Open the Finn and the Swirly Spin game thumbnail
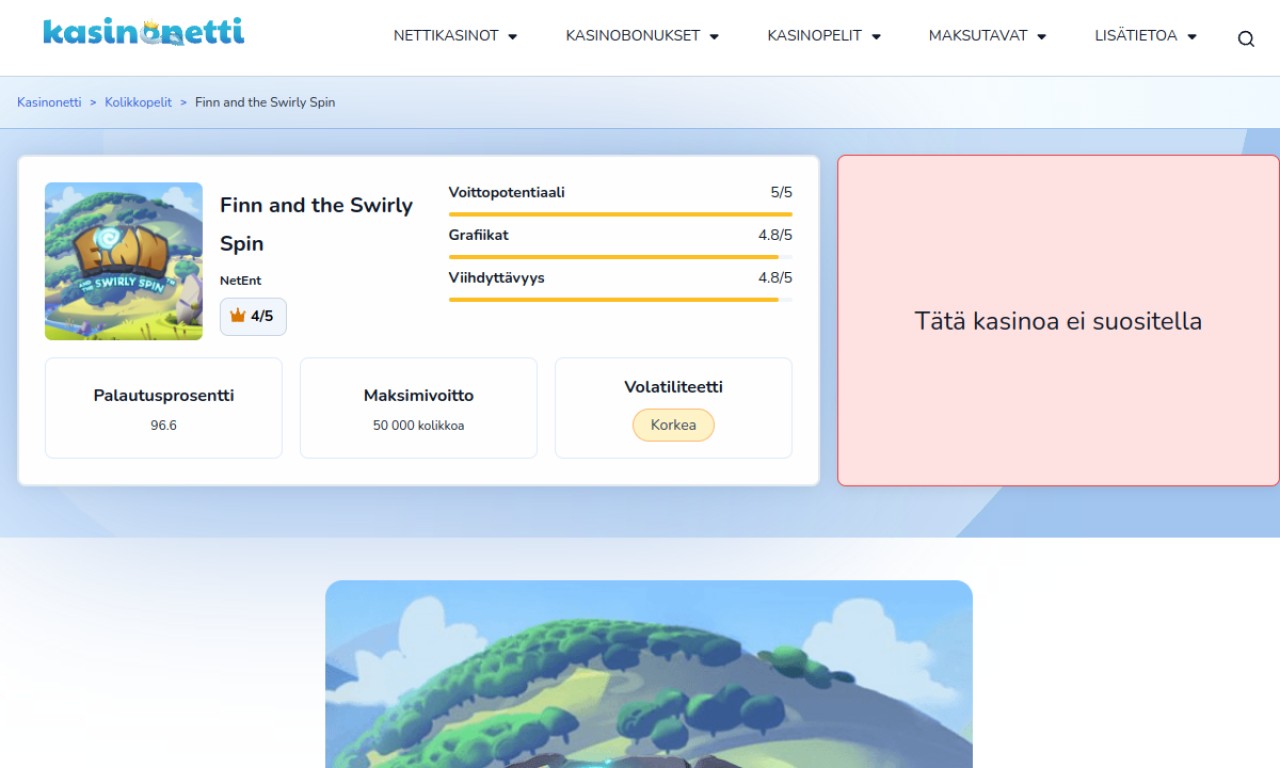 (x=124, y=261)
